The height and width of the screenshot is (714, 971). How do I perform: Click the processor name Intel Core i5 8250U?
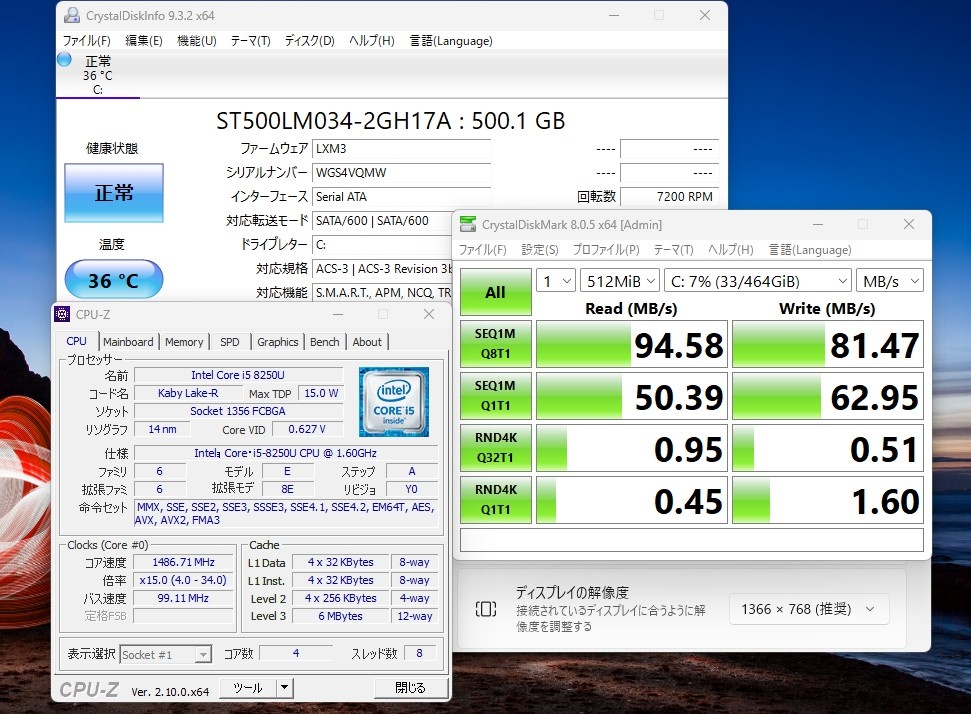[238, 375]
